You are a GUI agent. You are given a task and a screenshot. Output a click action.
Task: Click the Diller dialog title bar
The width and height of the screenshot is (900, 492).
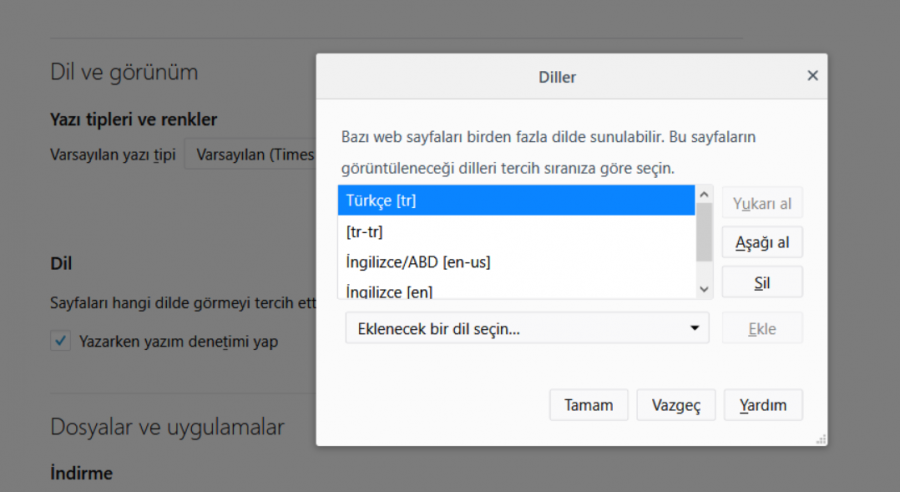click(x=556, y=76)
